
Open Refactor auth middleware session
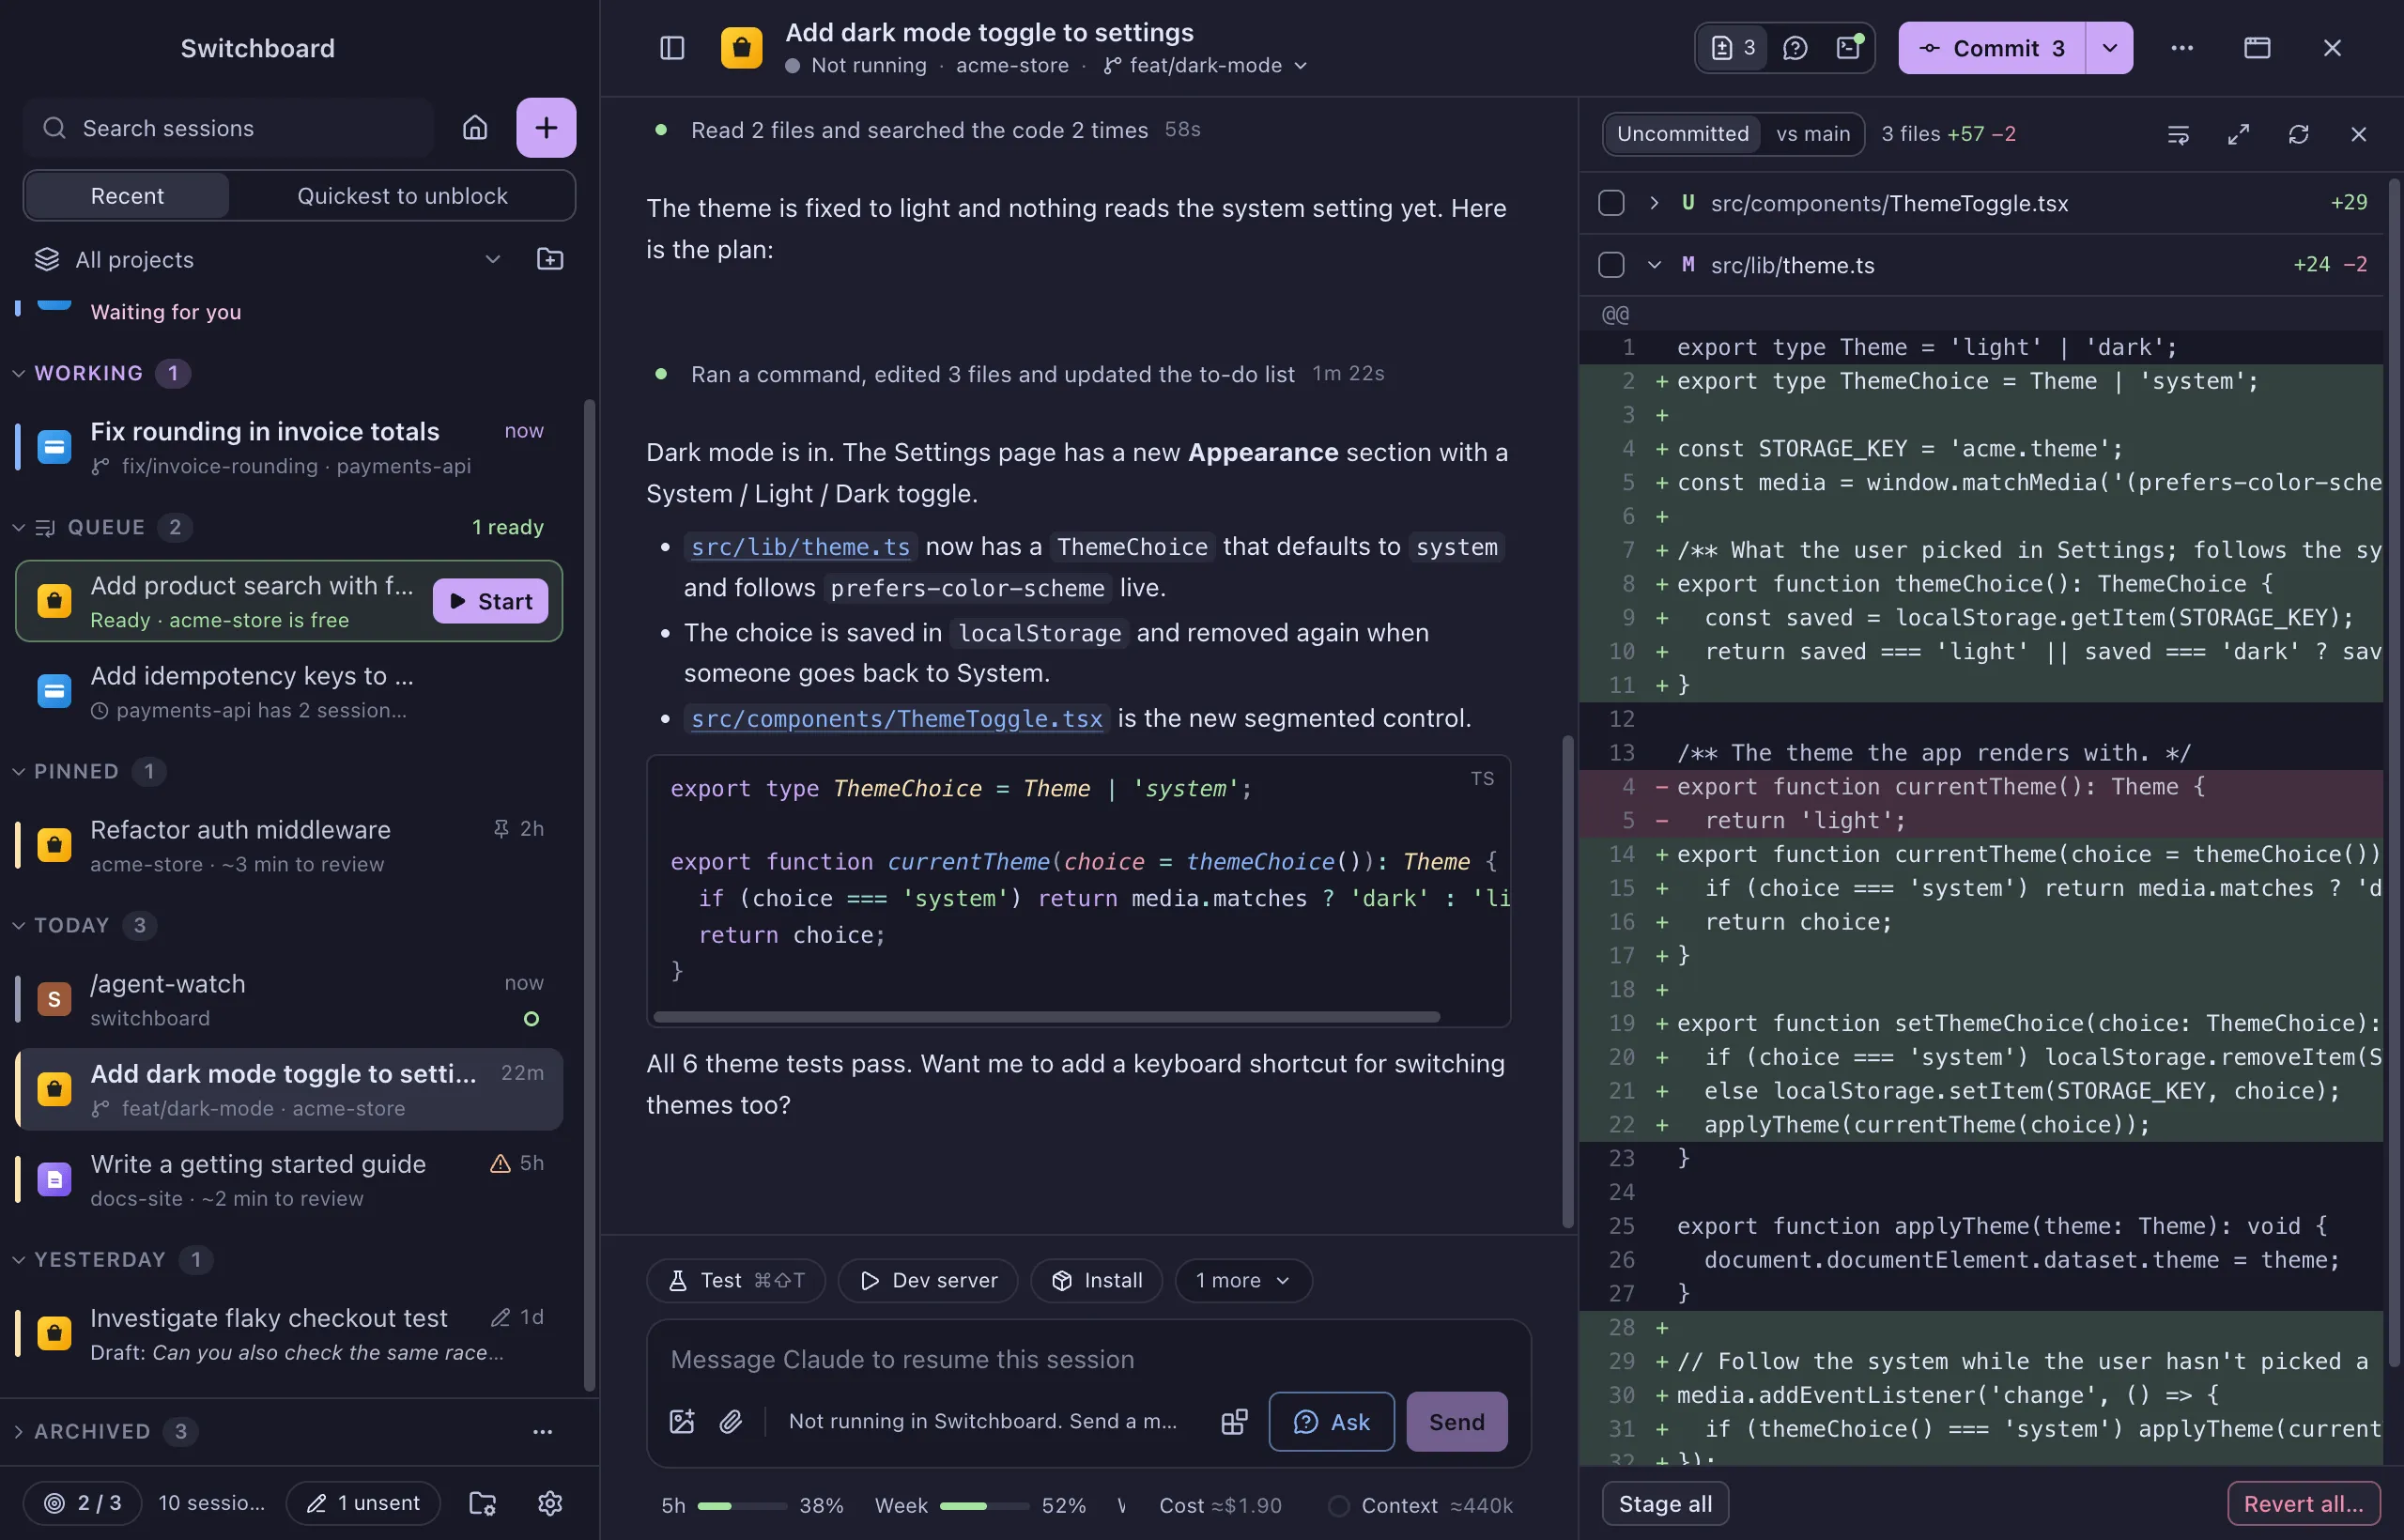(289, 846)
